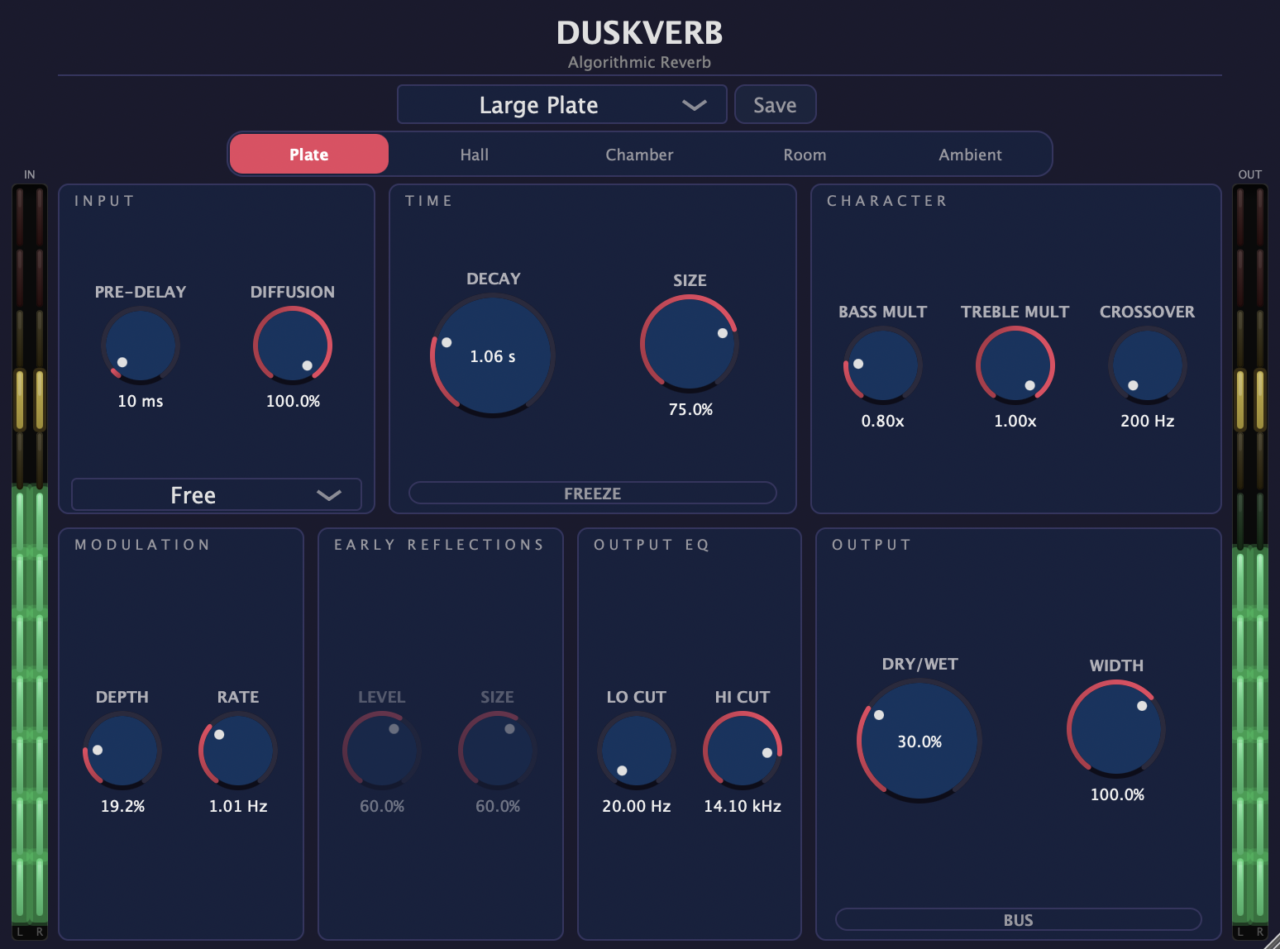Select the WIDTH knob

point(1116,728)
